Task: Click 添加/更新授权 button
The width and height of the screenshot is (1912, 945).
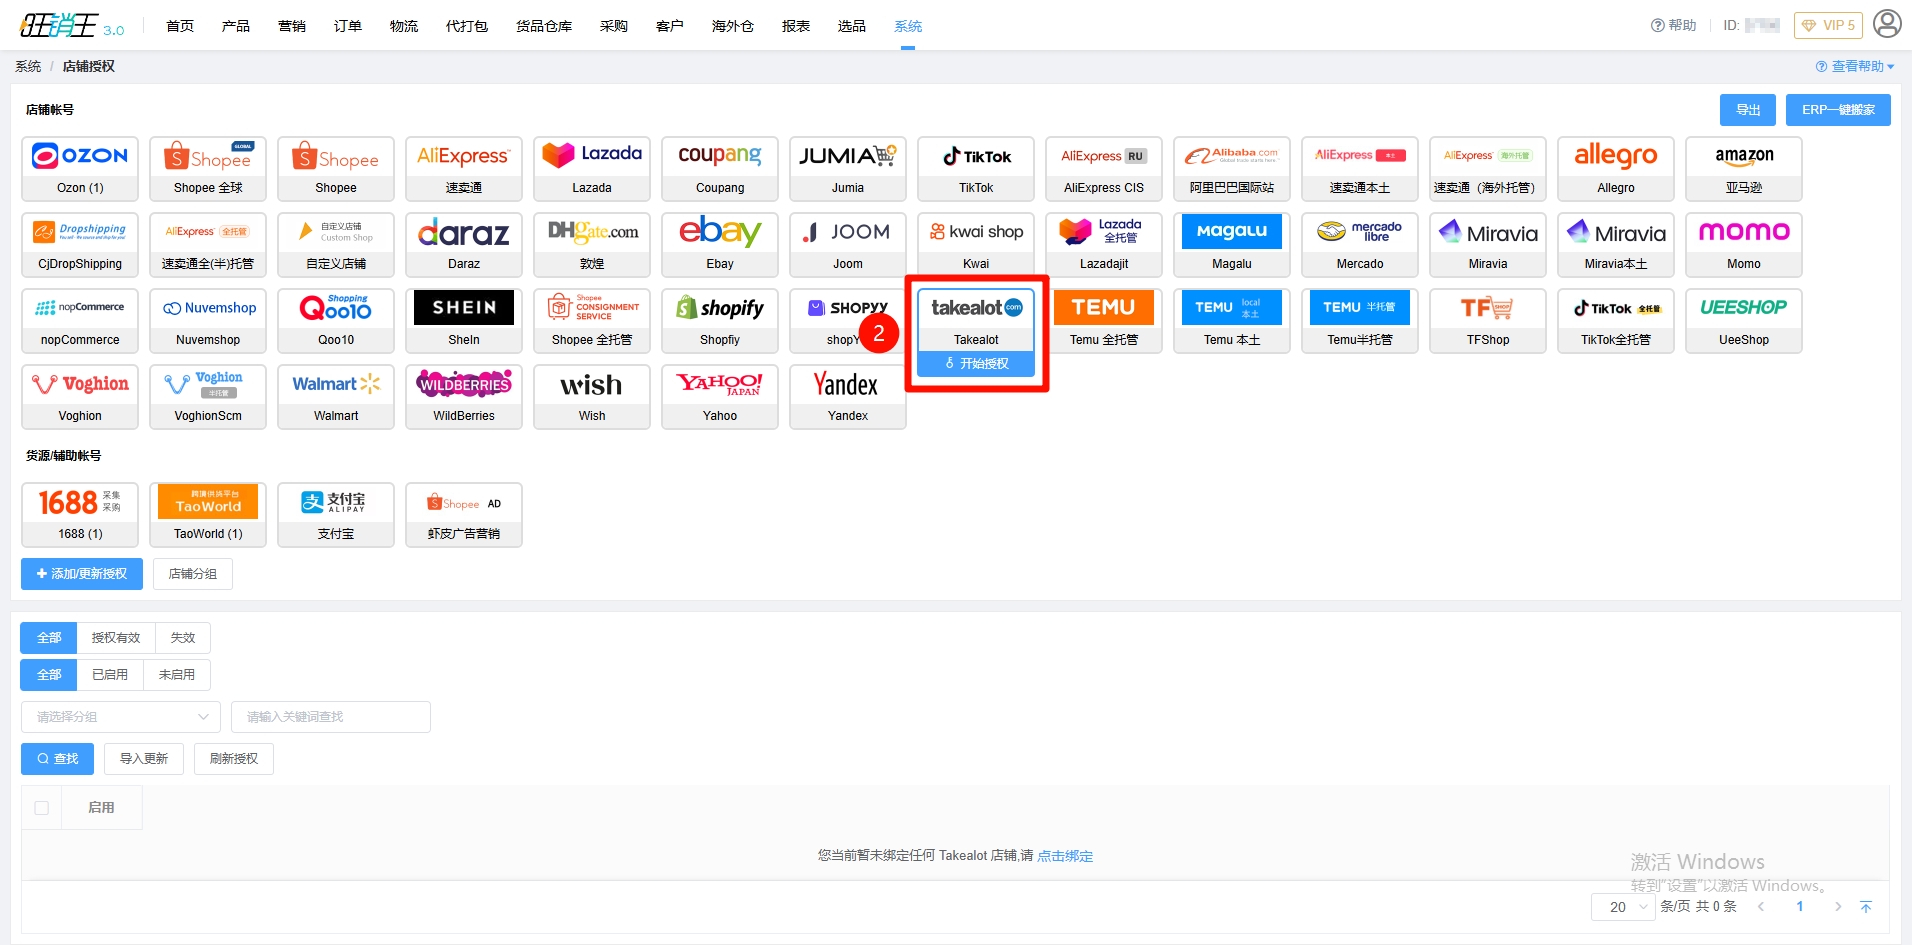Action: click(x=82, y=574)
